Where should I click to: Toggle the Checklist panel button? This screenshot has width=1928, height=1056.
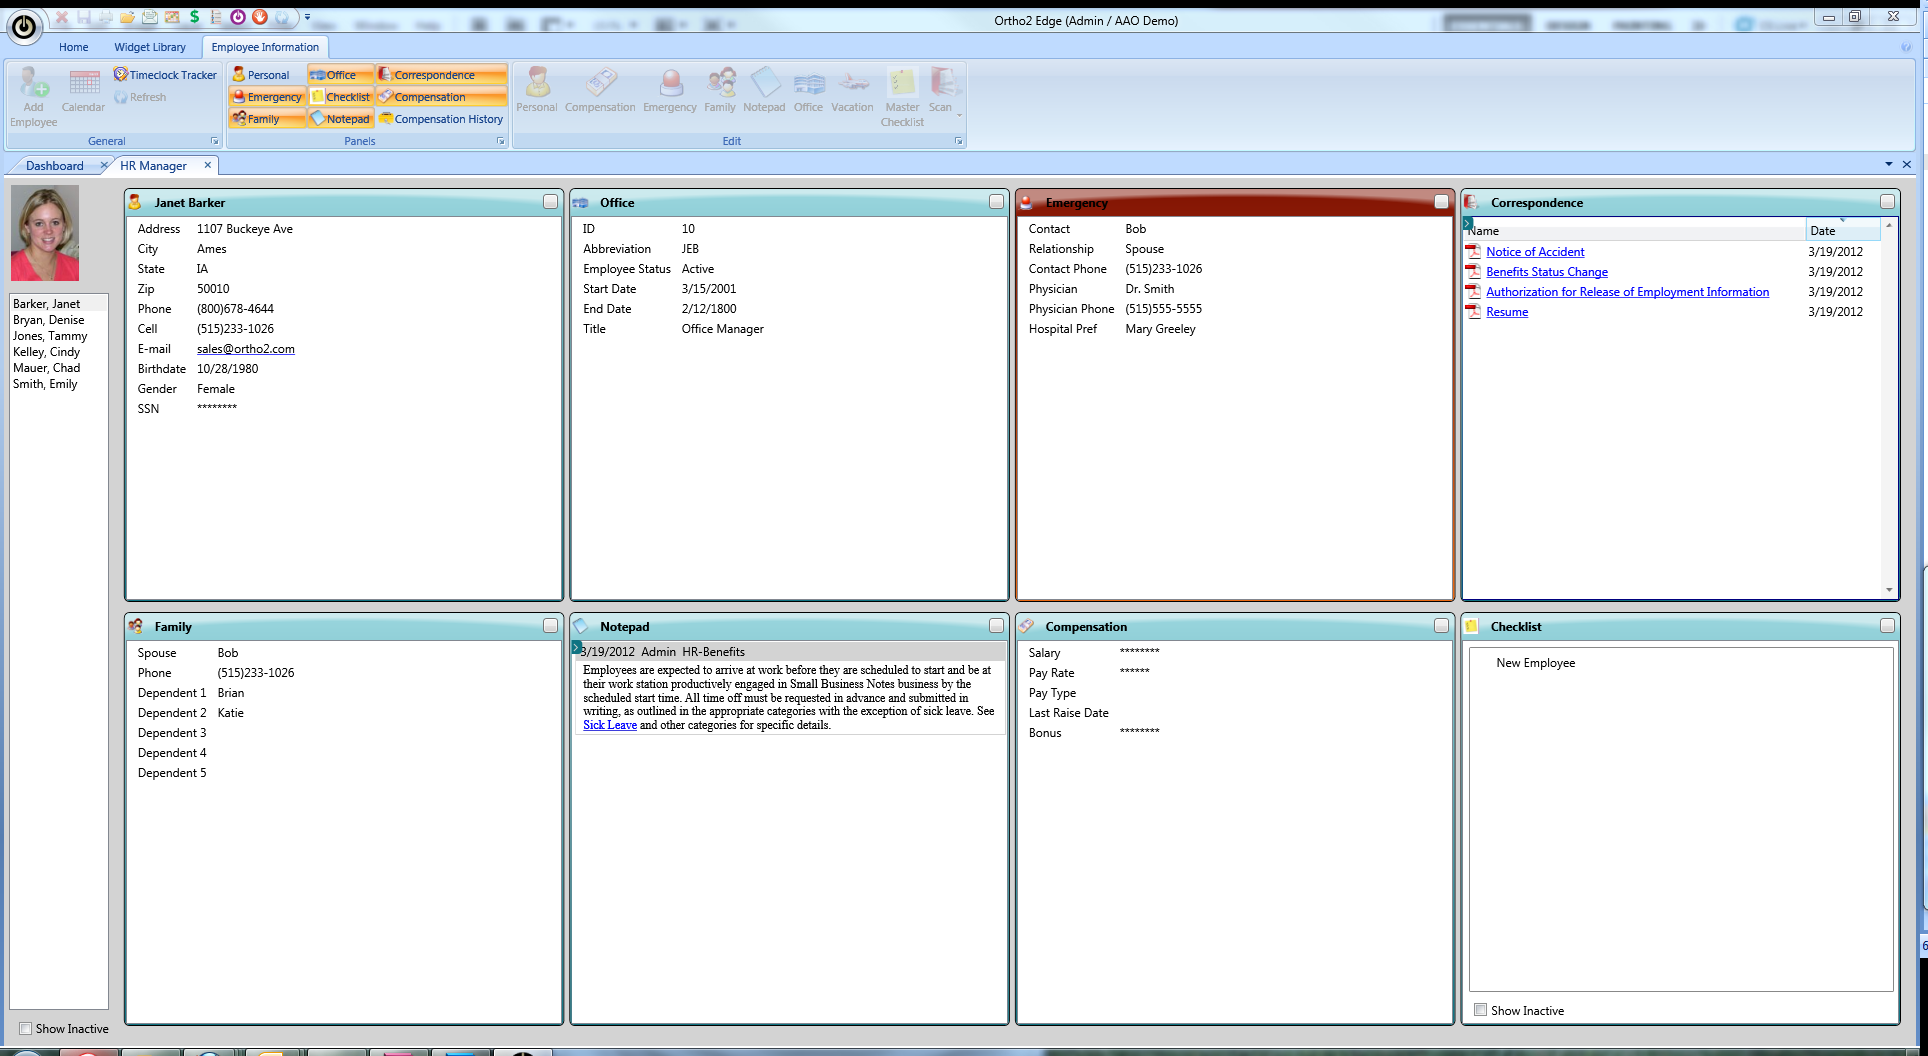click(x=341, y=97)
